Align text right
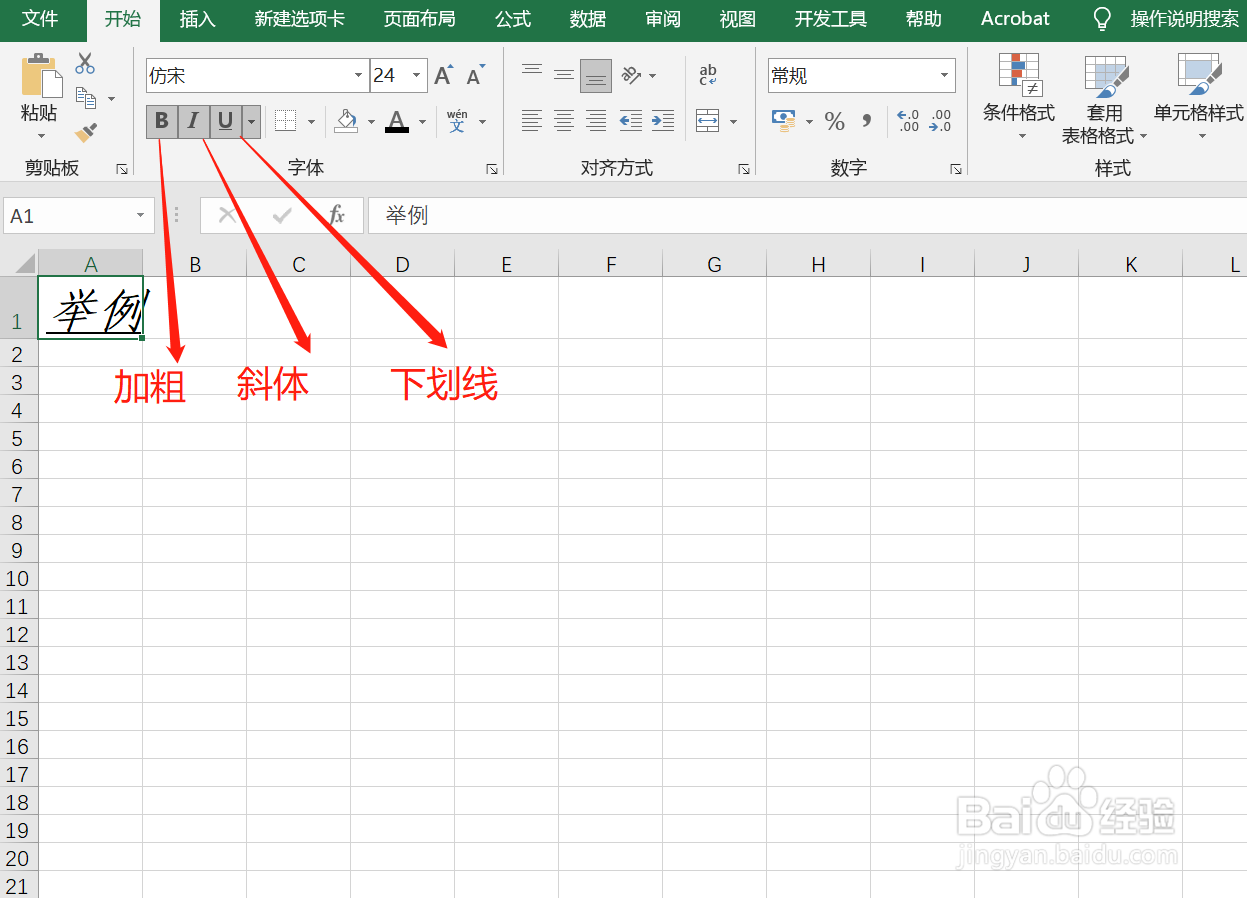The image size is (1247, 898). click(x=596, y=121)
